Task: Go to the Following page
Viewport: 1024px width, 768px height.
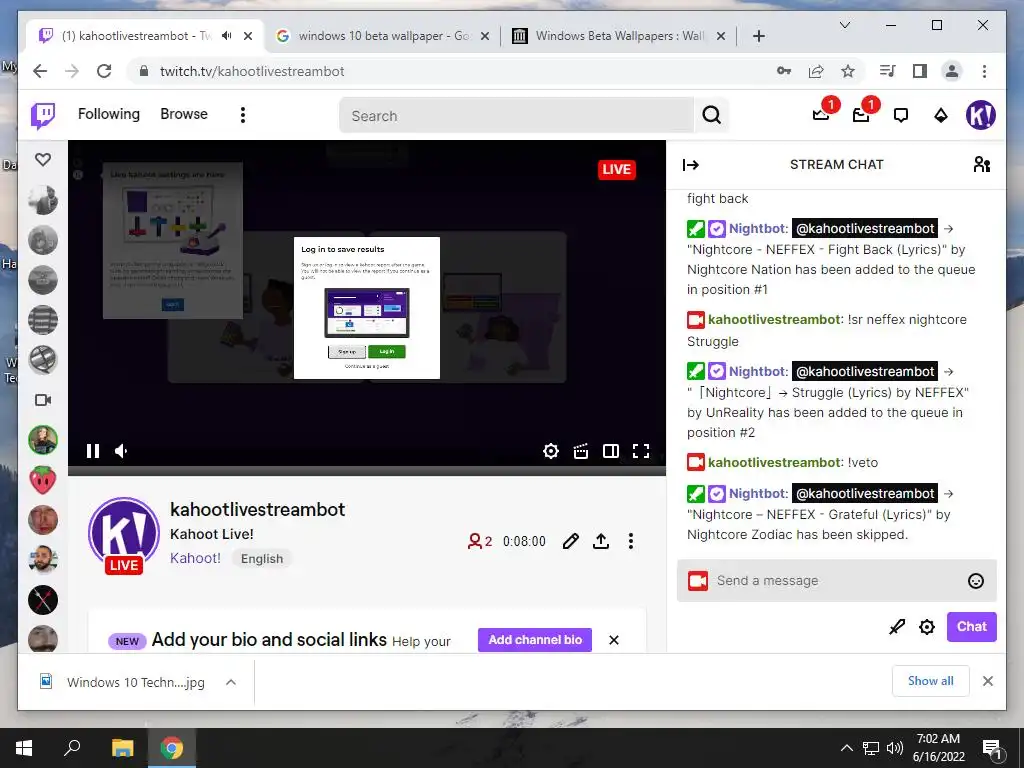Action: click(109, 114)
